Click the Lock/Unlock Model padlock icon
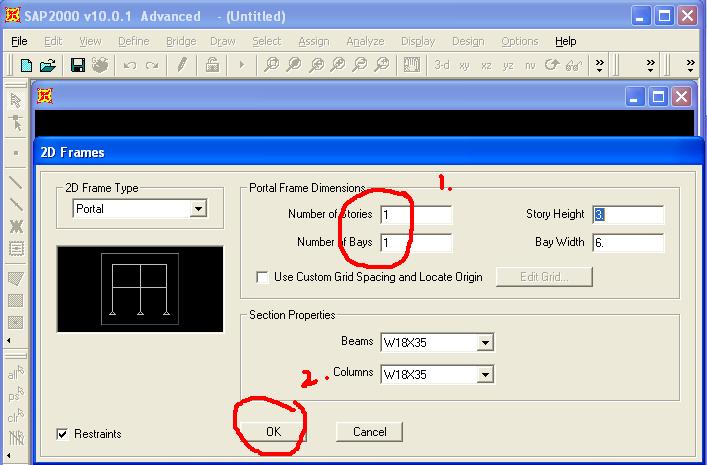The image size is (707, 465). (x=212, y=65)
